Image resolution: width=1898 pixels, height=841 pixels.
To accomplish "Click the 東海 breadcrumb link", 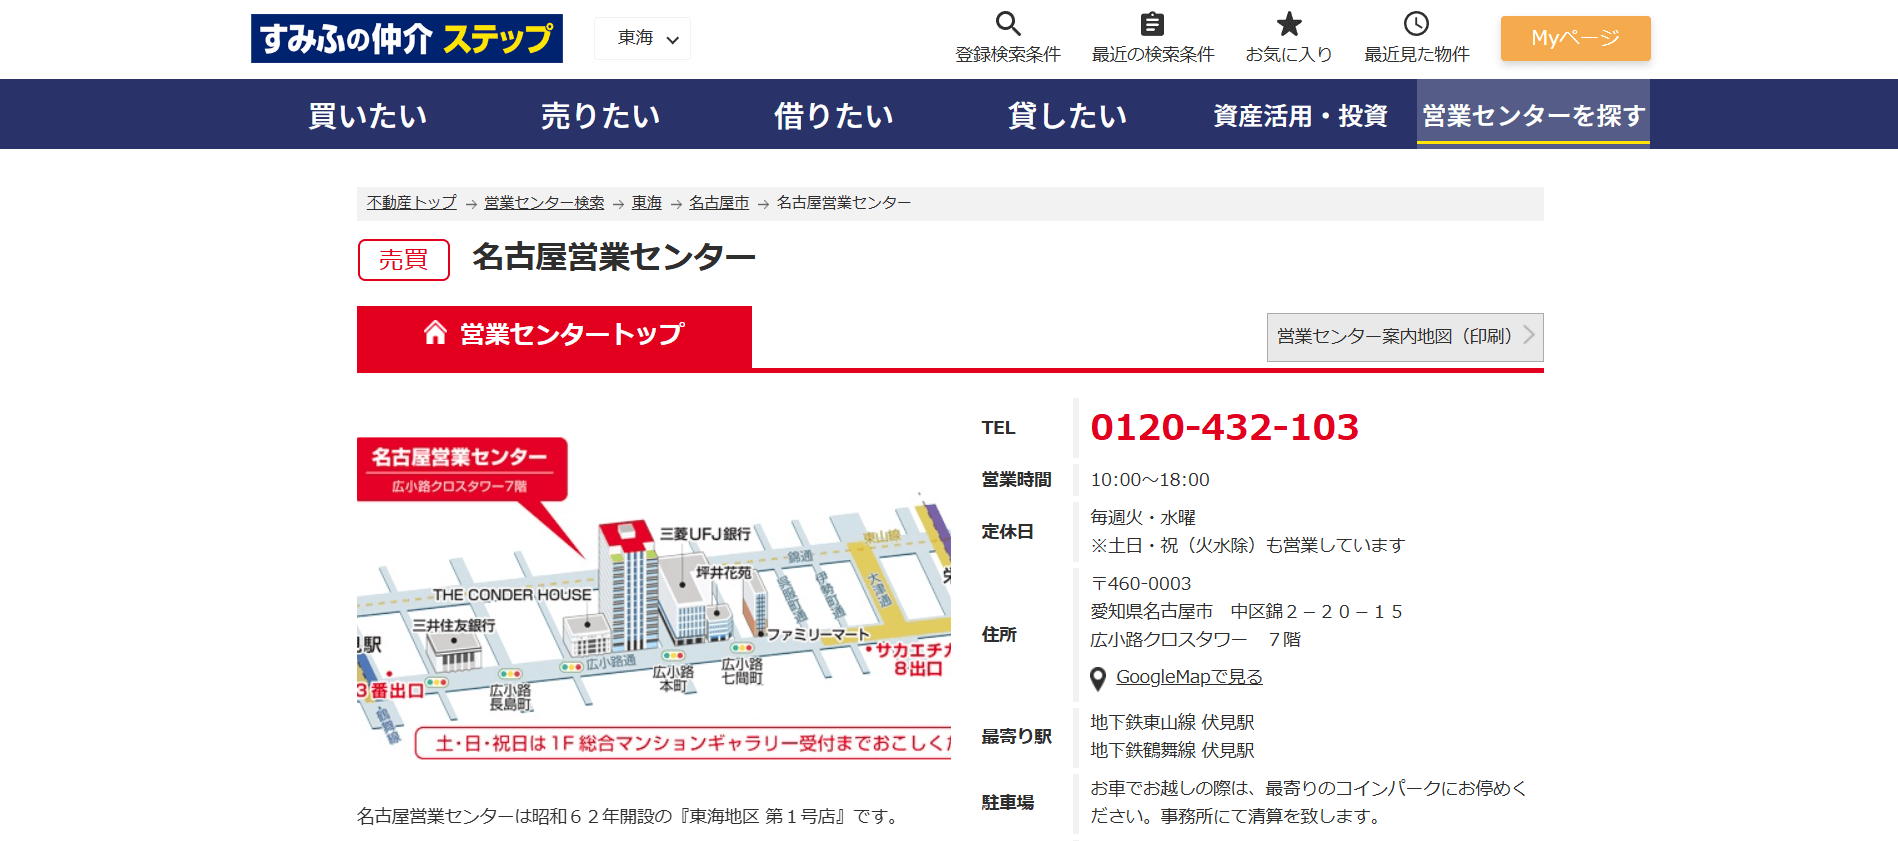I will tap(647, 203).
